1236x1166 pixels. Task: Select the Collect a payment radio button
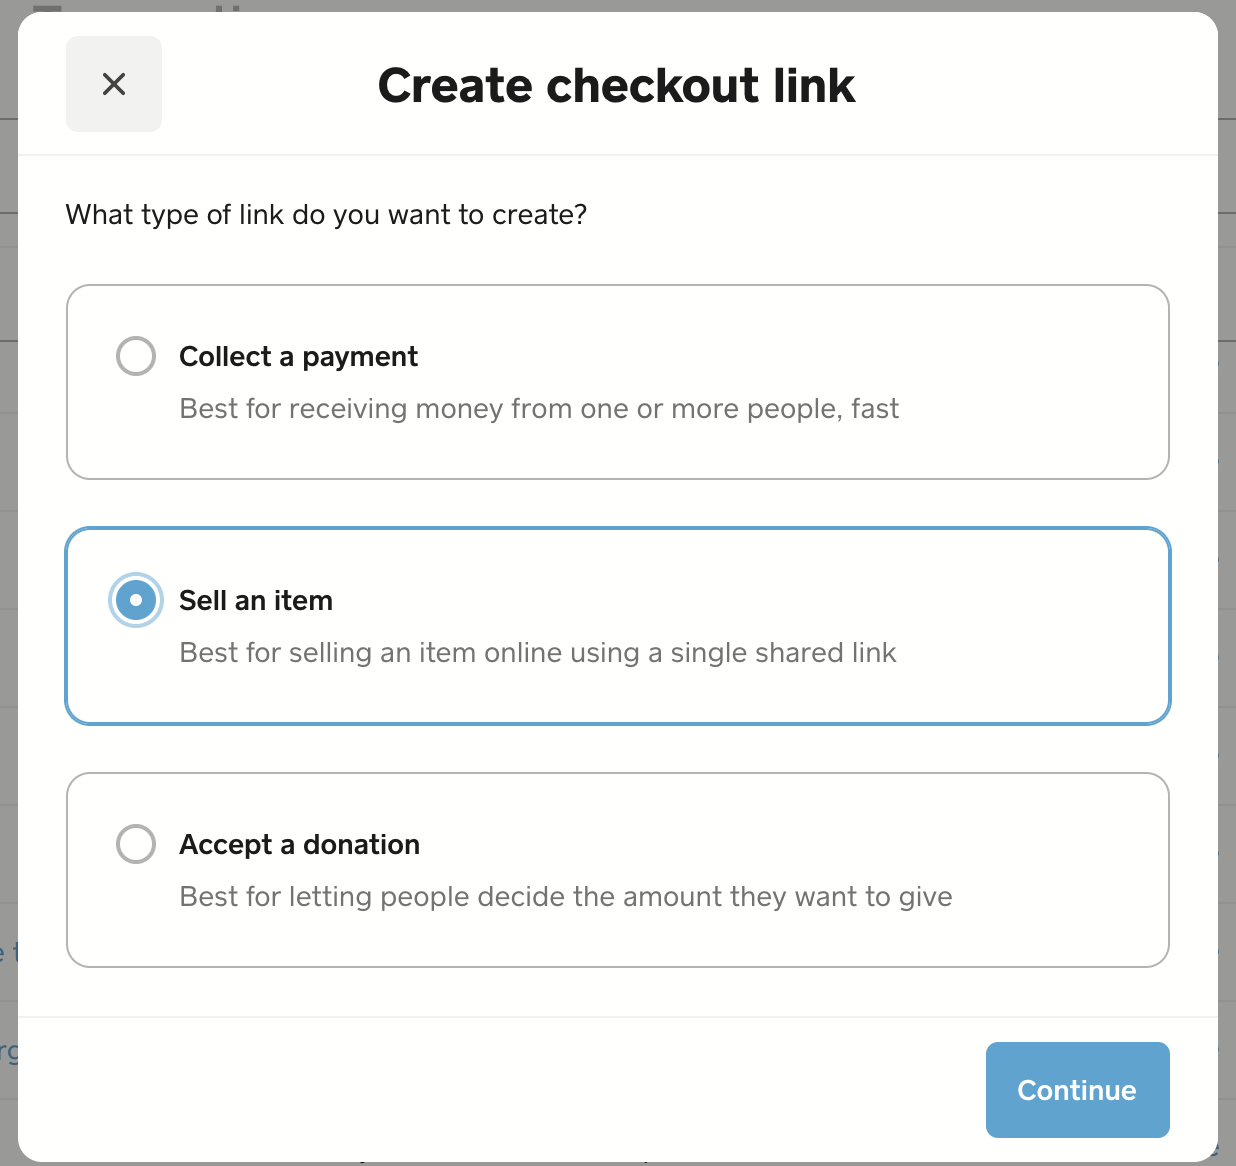136,356
